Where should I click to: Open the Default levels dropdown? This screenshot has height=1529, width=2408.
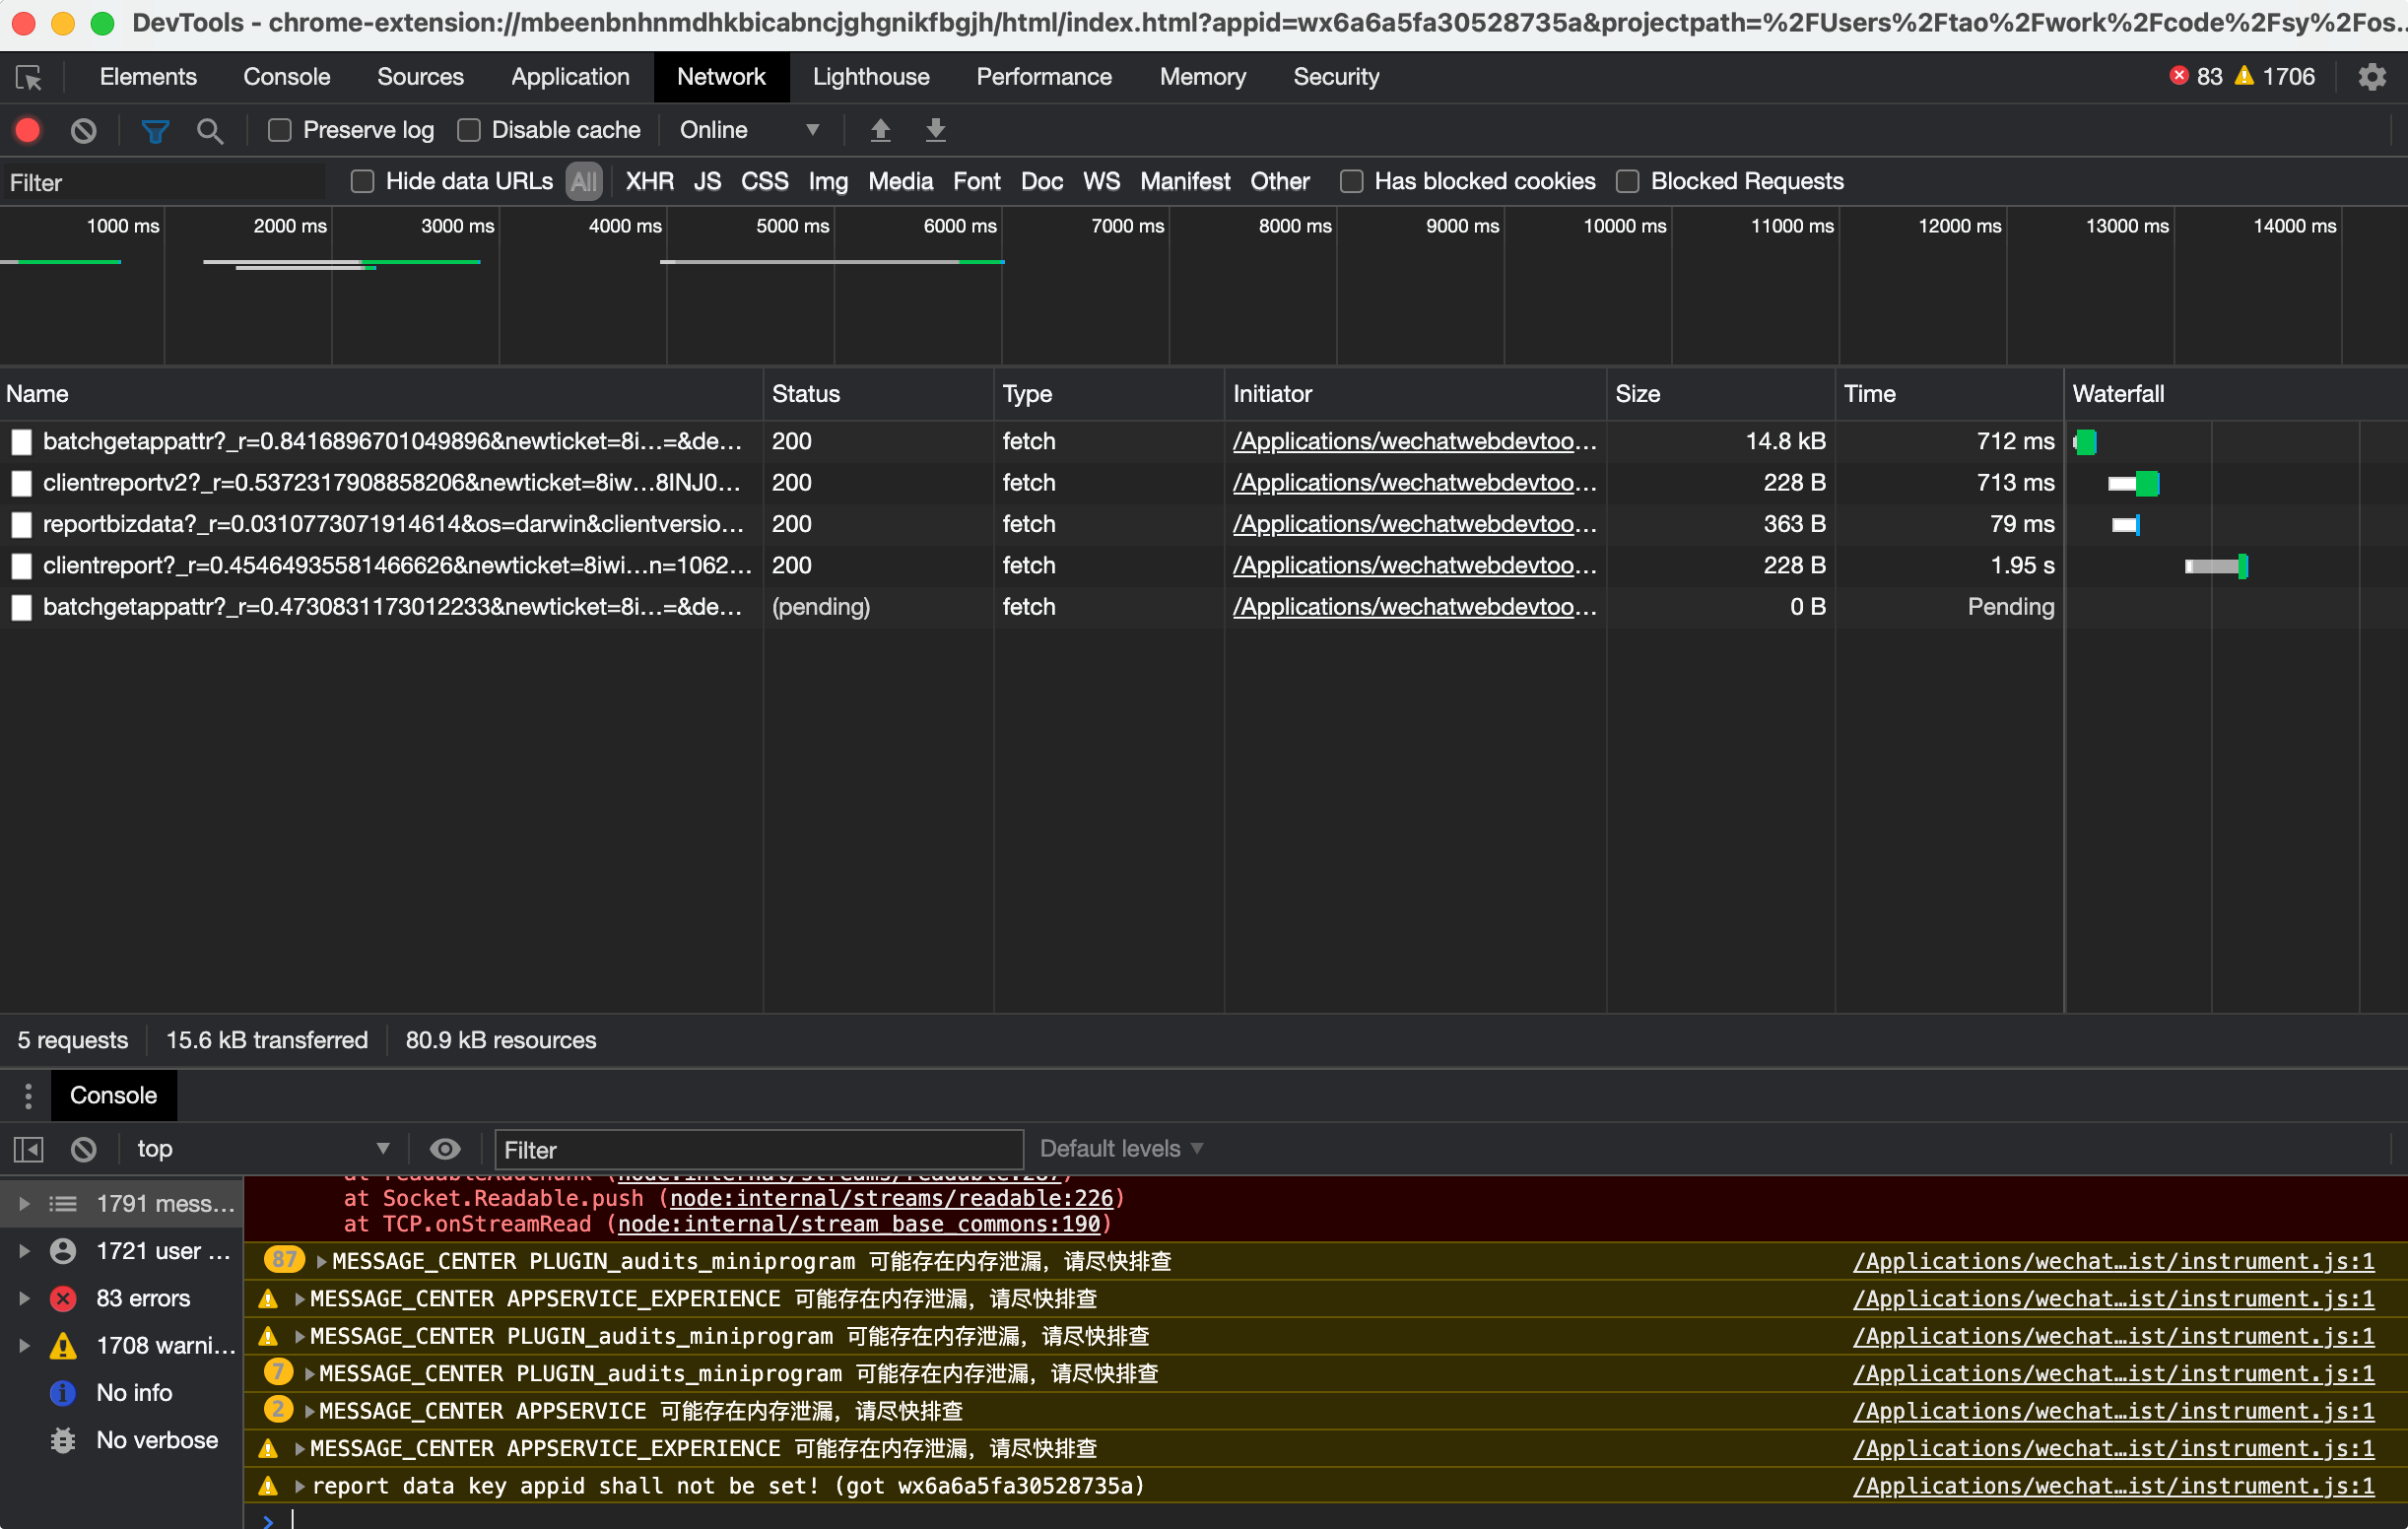pos(1120,1149)
